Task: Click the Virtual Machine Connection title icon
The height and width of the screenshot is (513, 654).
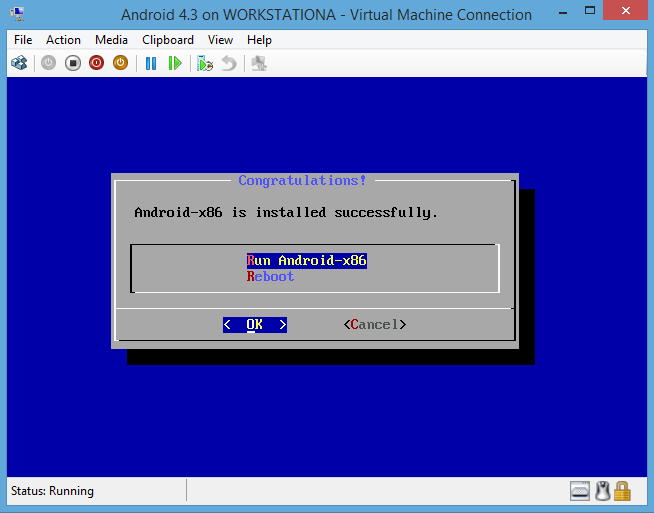Action: (18, 14)
